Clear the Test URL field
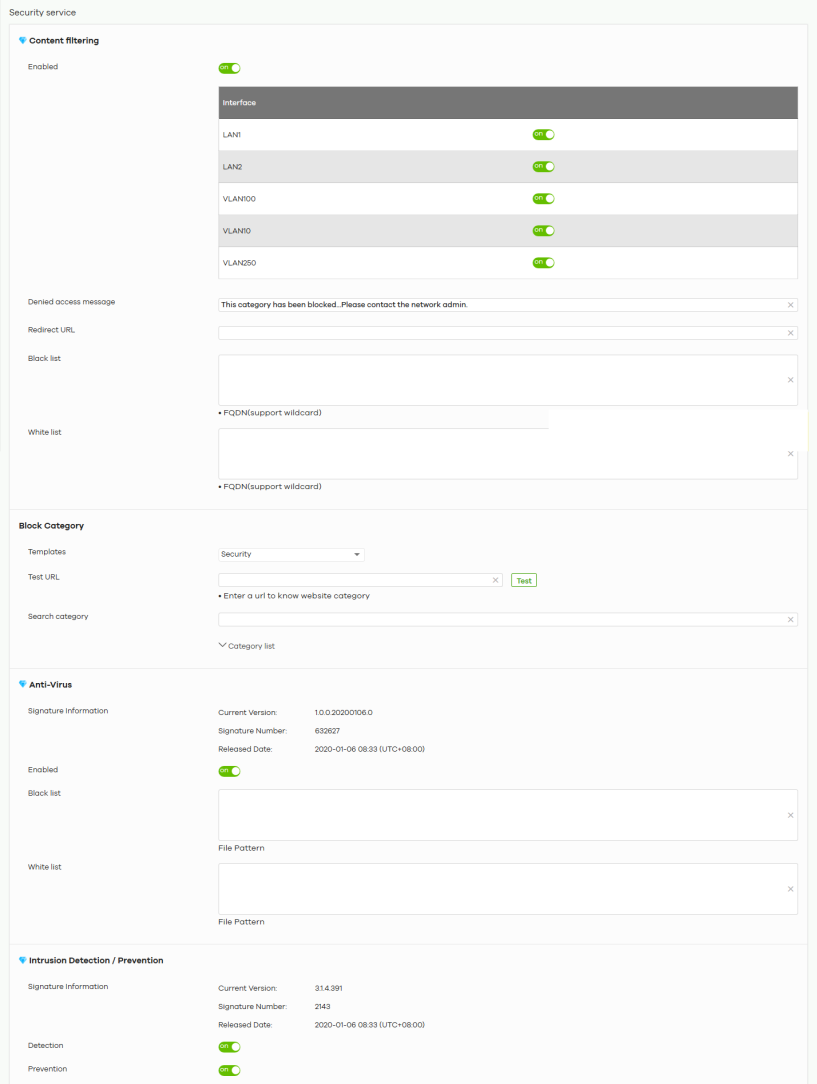 (x=495, y=580)
